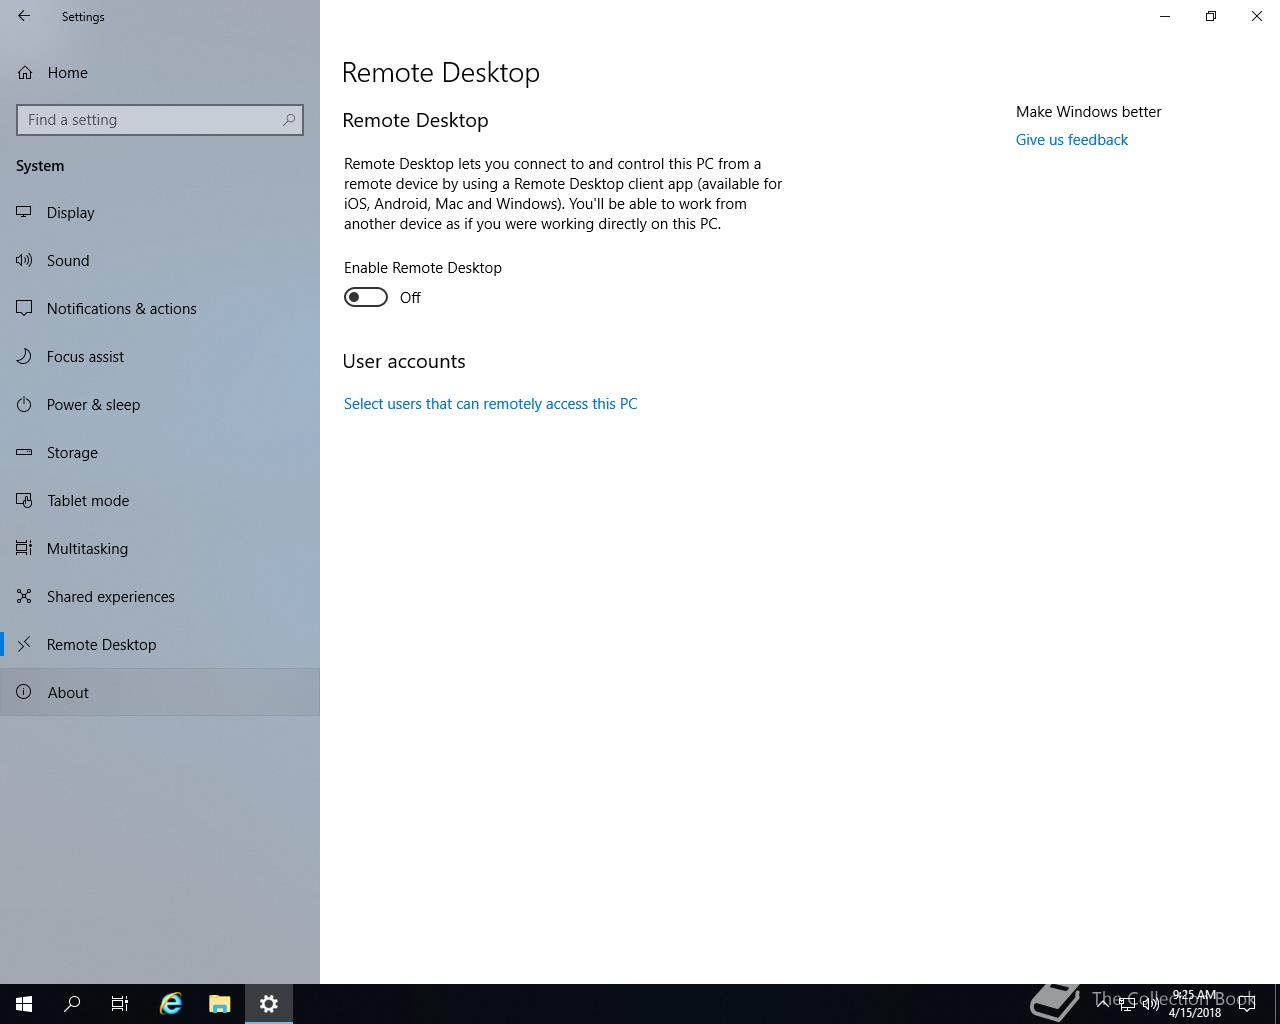Open the Focus assist page

click(160, 357)
